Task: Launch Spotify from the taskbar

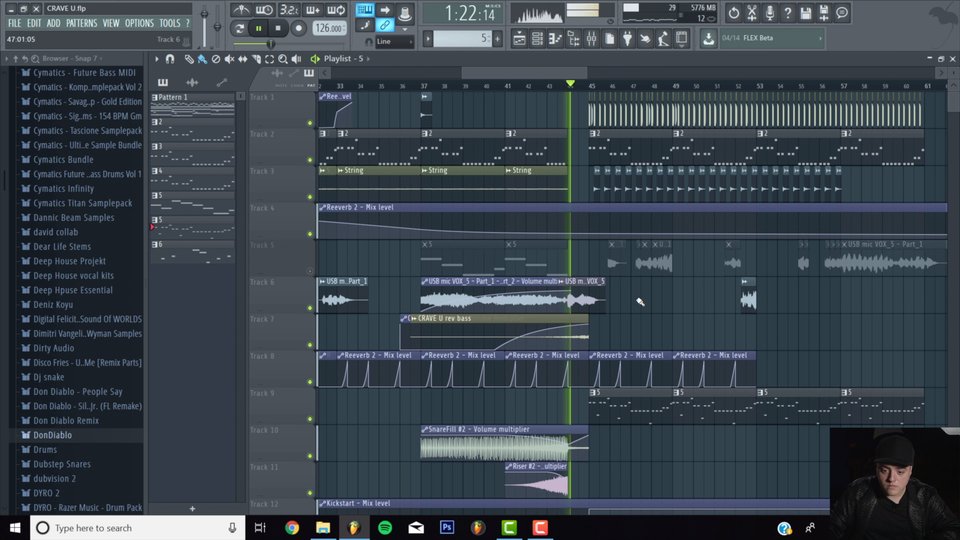Action: [x=384, y=527]
